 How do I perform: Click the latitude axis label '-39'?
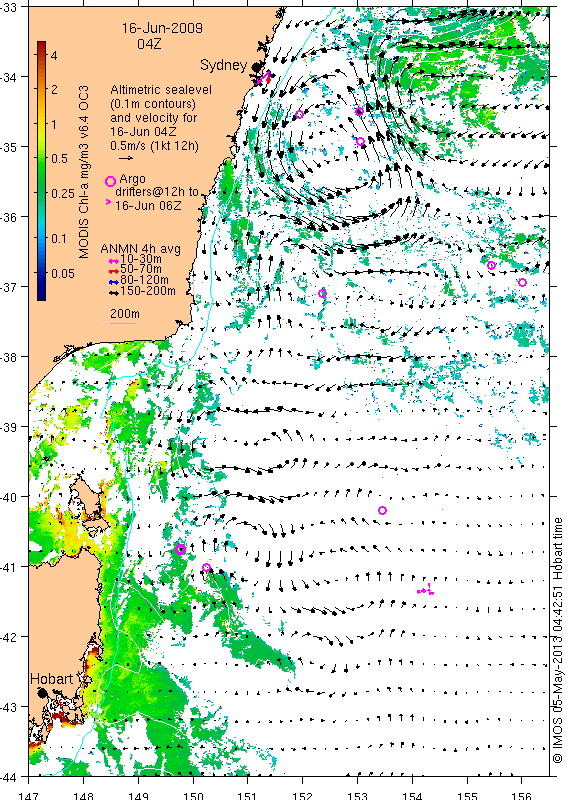[9, 428]
